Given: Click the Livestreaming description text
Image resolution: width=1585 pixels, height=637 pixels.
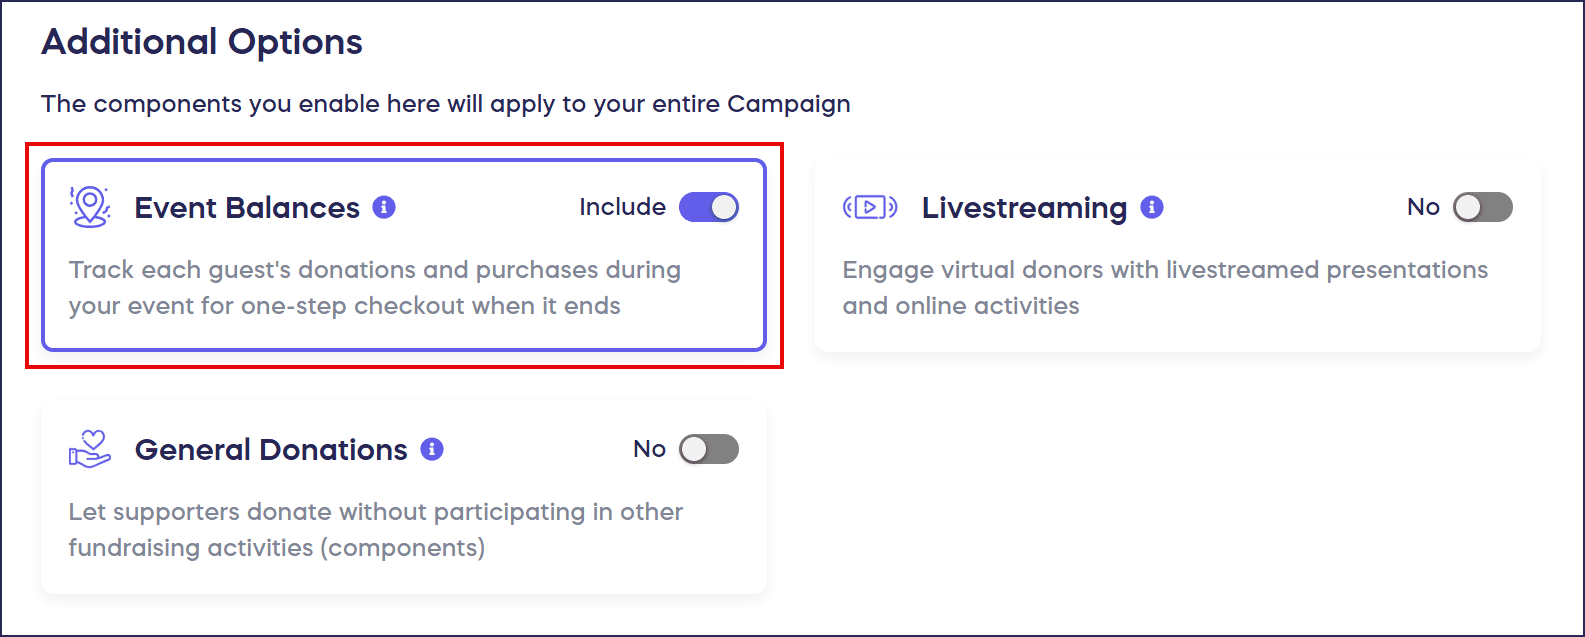Looking at the screenshot, I should point(1165,288).
